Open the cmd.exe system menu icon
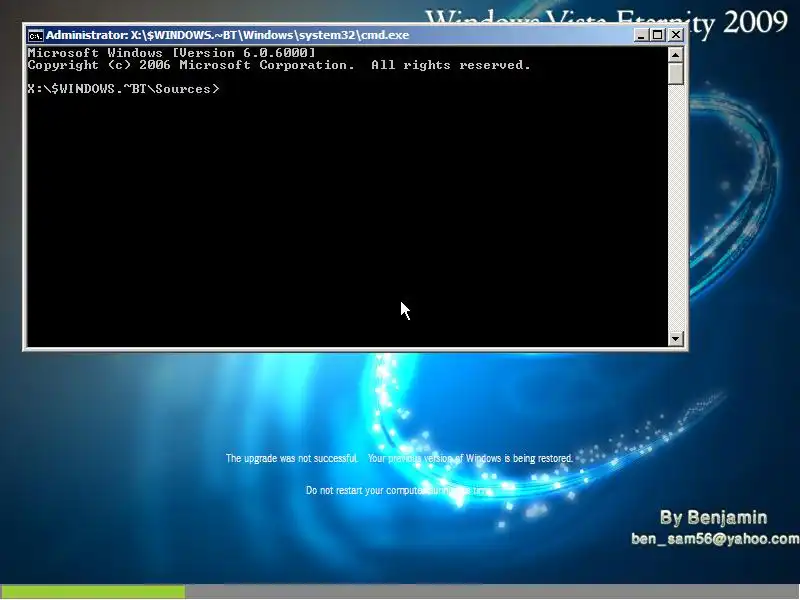The image size is (800, 600). [x=35, y=36]
